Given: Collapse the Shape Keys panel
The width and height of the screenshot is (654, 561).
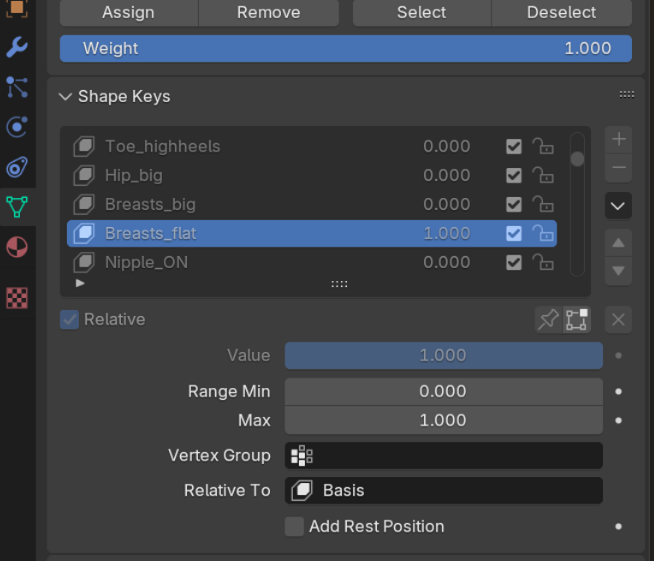Looking at the screenshot, I should coord(66,97).
